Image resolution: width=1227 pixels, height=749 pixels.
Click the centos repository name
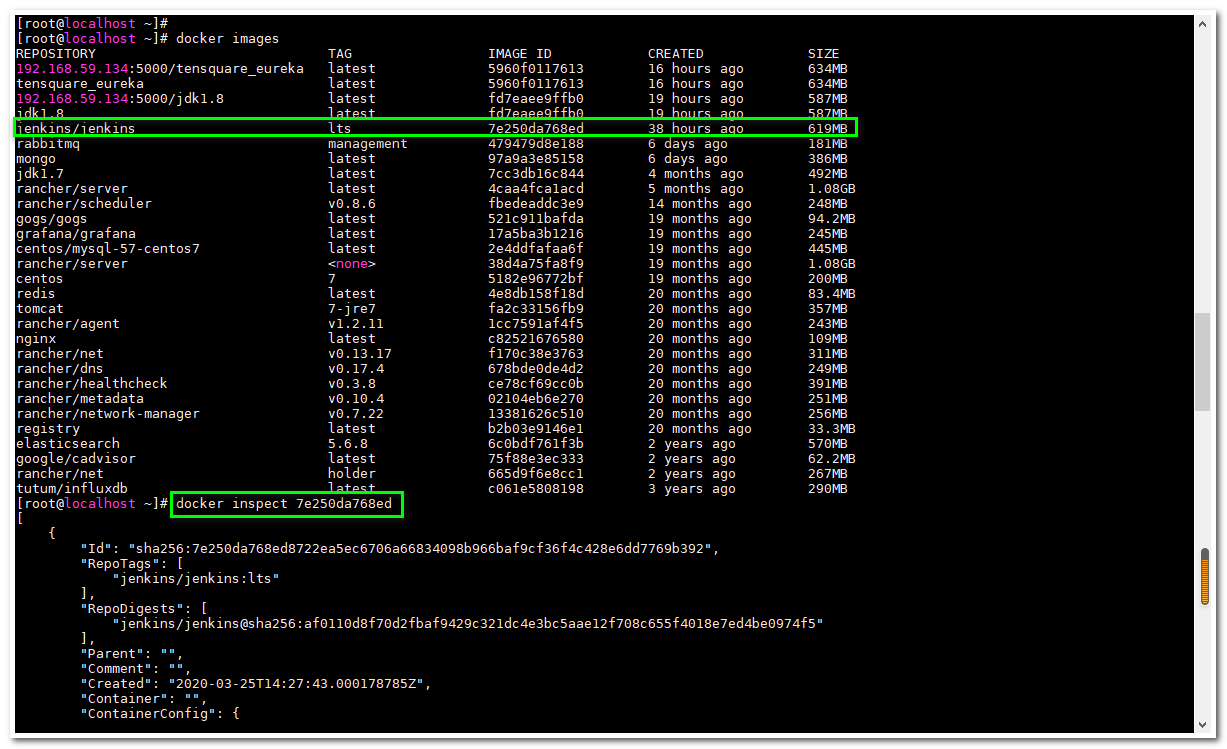click(40, 278)
